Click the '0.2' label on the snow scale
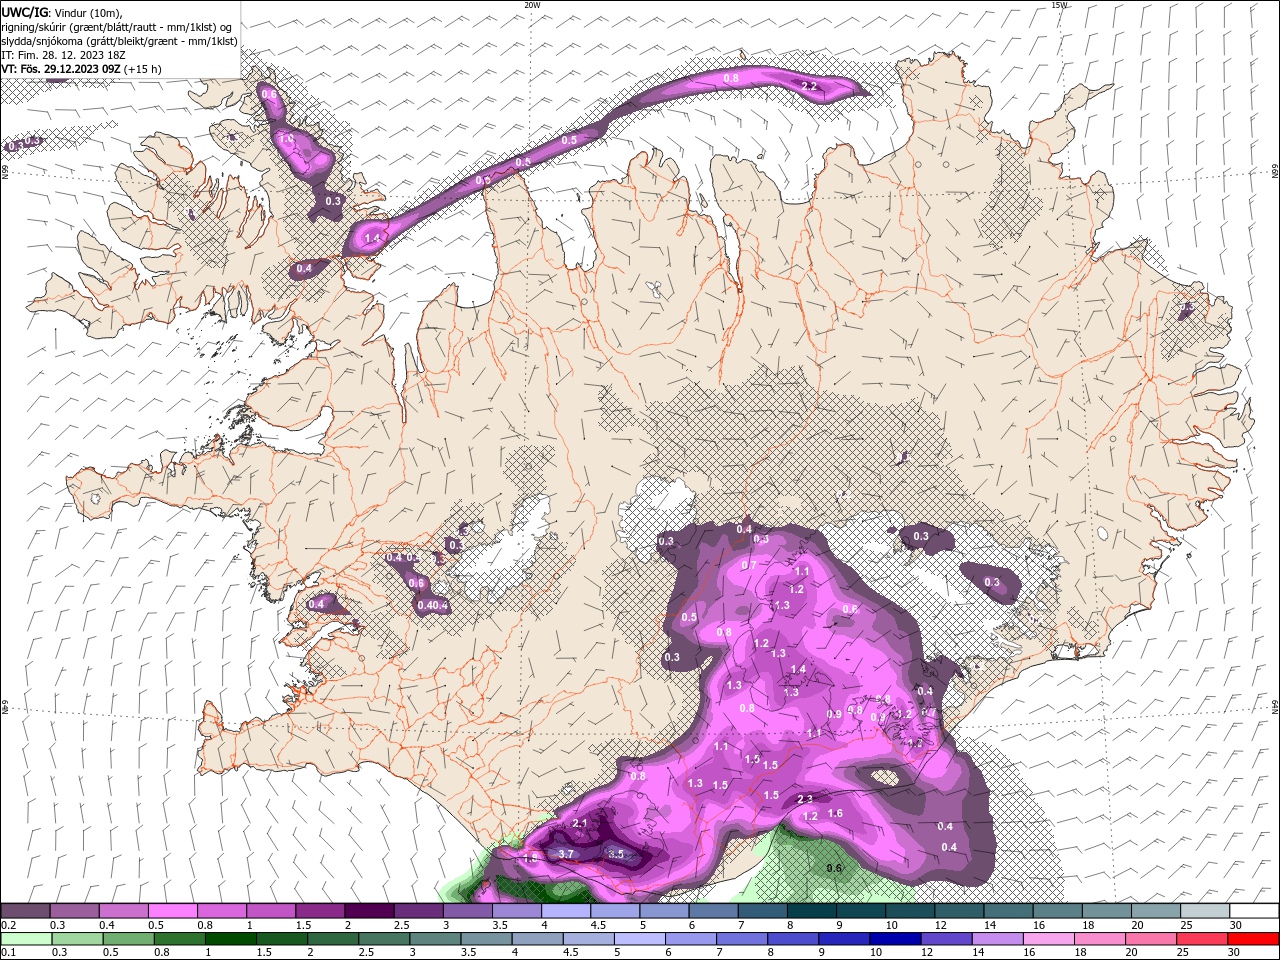Image resolution: width=1280 pixels, height=960 pixels. tap(11, 925)
